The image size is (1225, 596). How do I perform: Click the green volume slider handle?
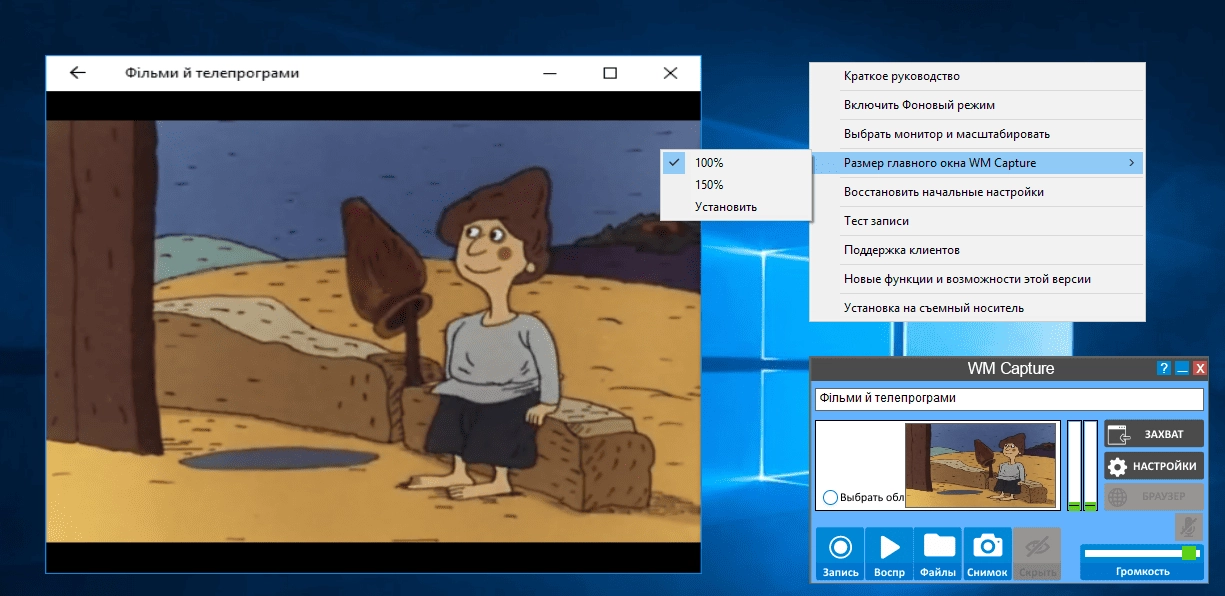click(1189, 553)
